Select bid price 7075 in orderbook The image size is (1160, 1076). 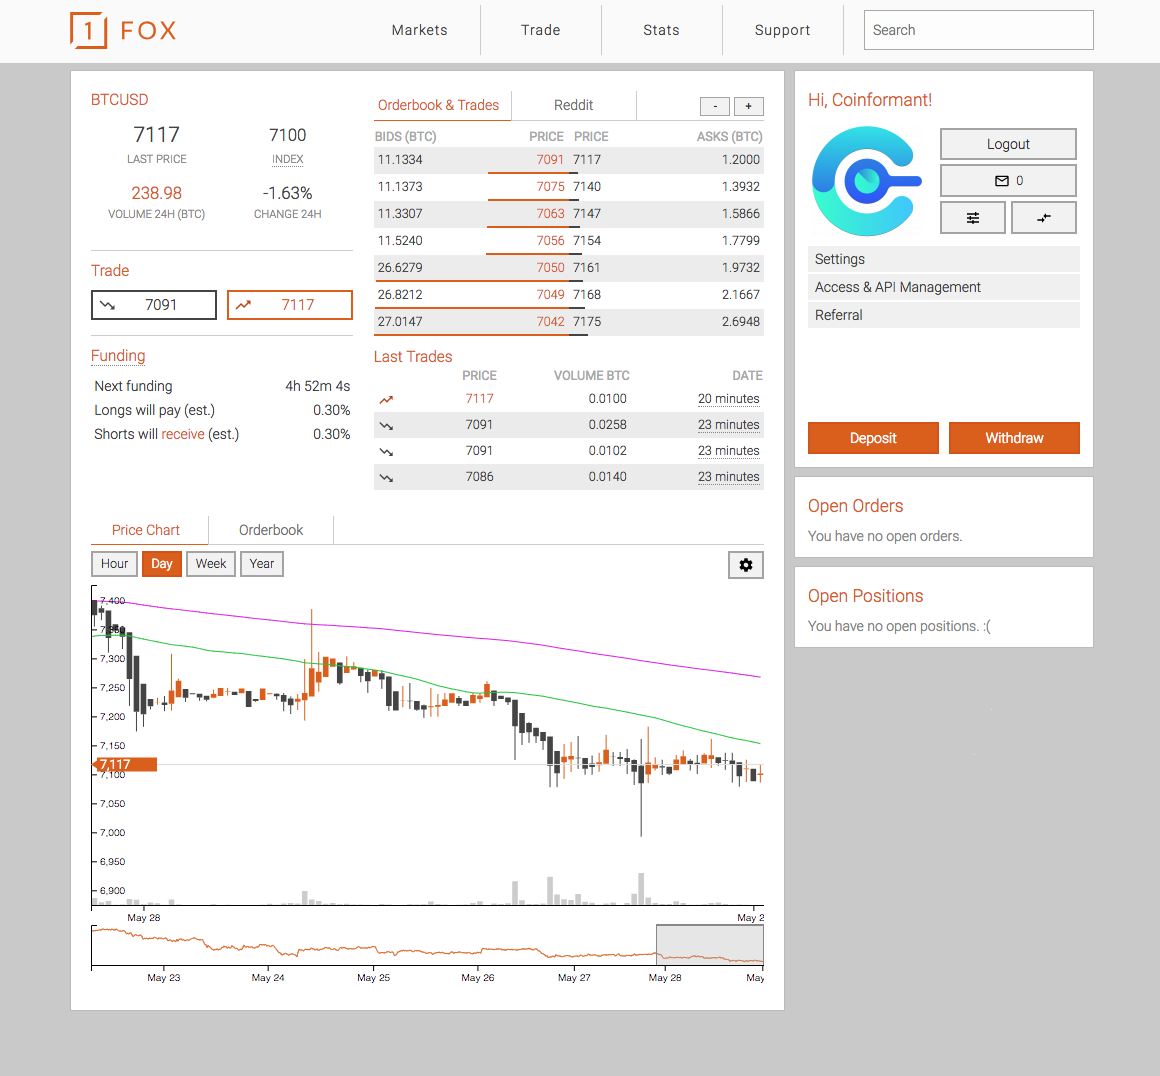[x=550, y=186]
